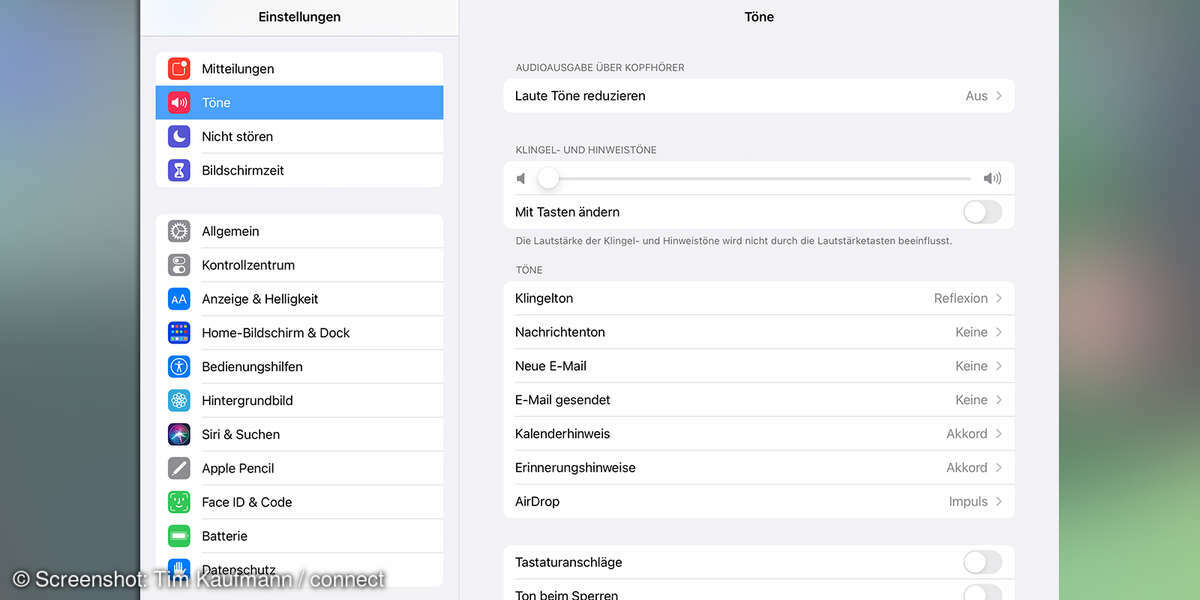Enable the Tastaturanschläge switch
The image size is (1200, 600).
tap(982, 562)
